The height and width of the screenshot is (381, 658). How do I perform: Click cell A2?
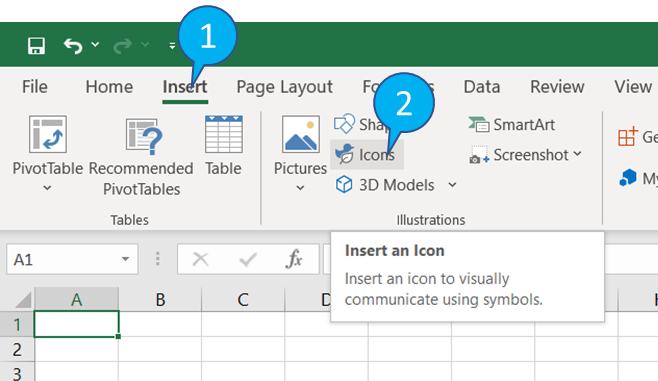76,349
